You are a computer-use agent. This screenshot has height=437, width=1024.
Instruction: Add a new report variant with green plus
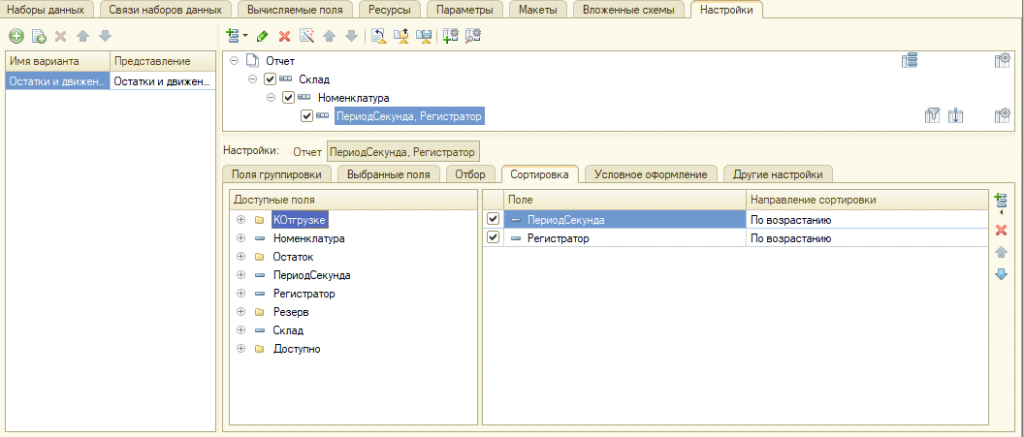16,36
